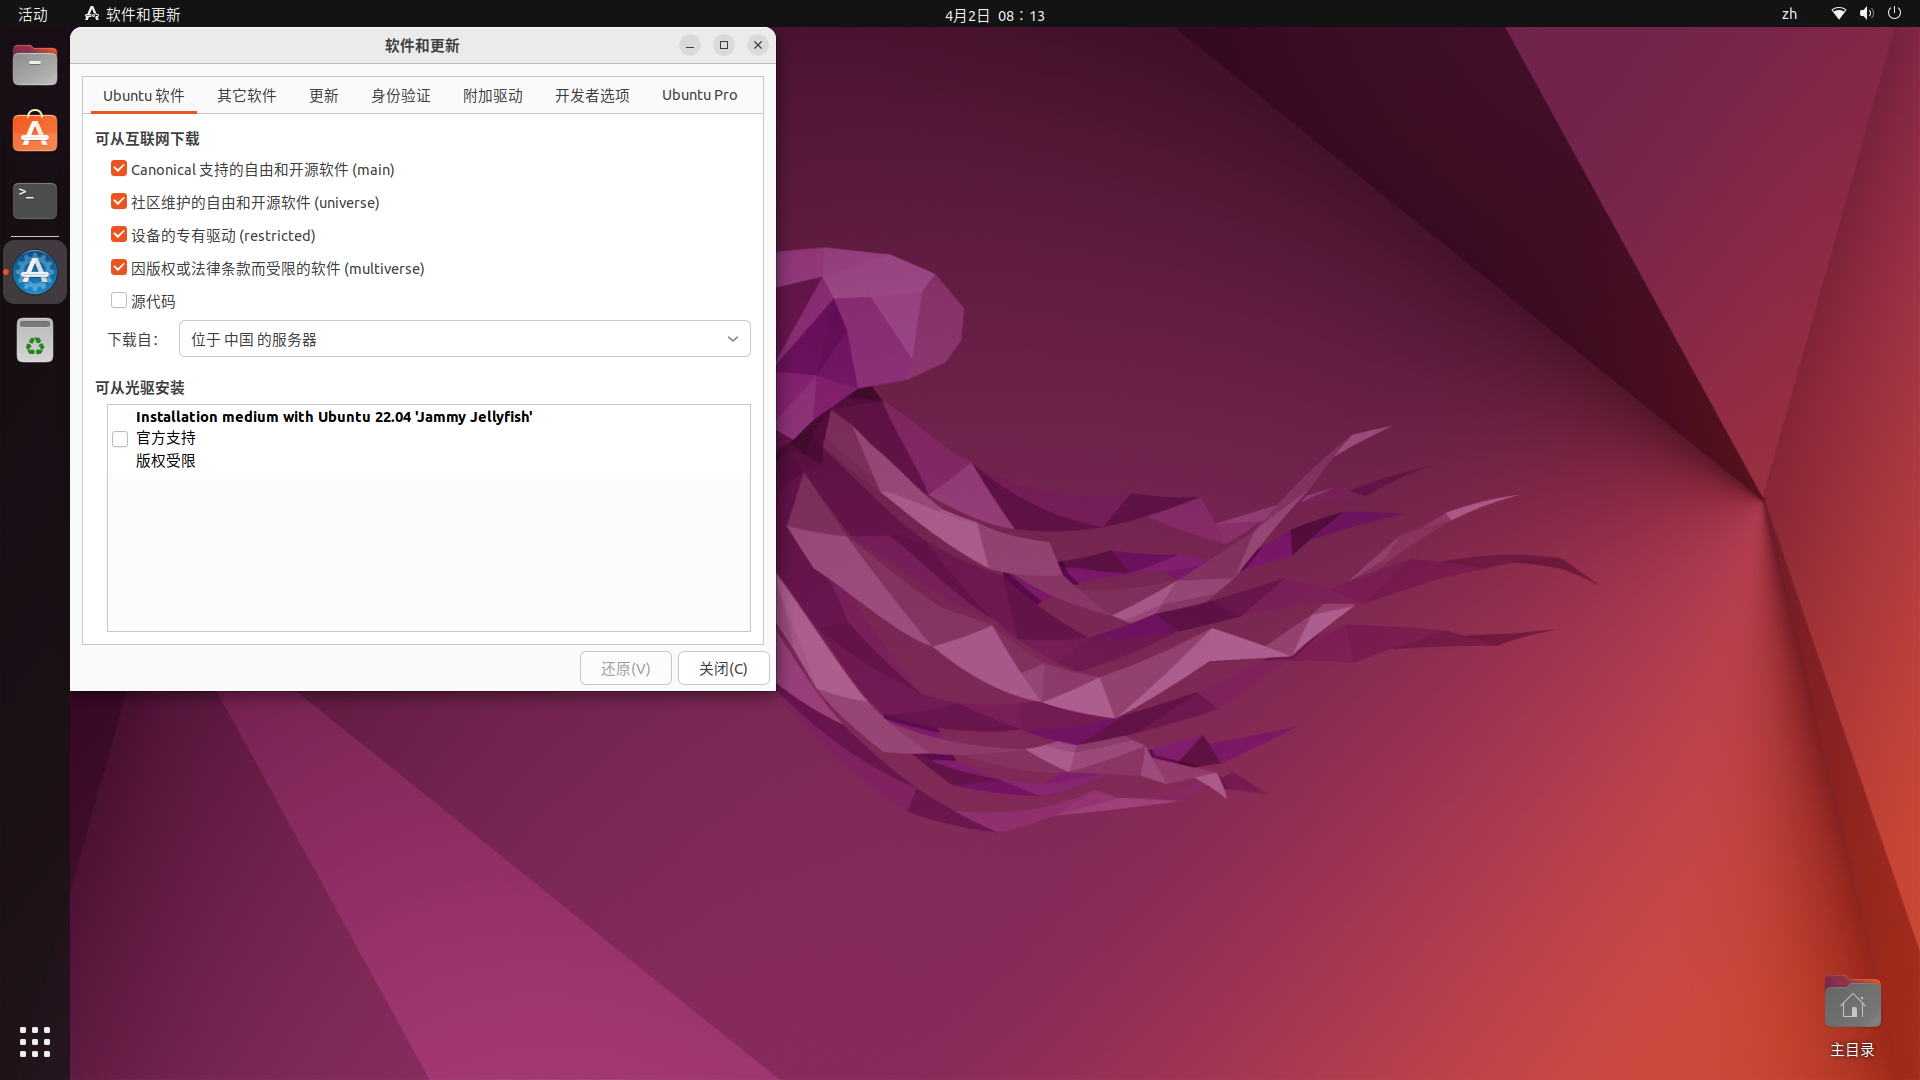Open Terminal from the dock
Image resolution: width=1920 pixels, height=1080 pixels.
[35, 200]
